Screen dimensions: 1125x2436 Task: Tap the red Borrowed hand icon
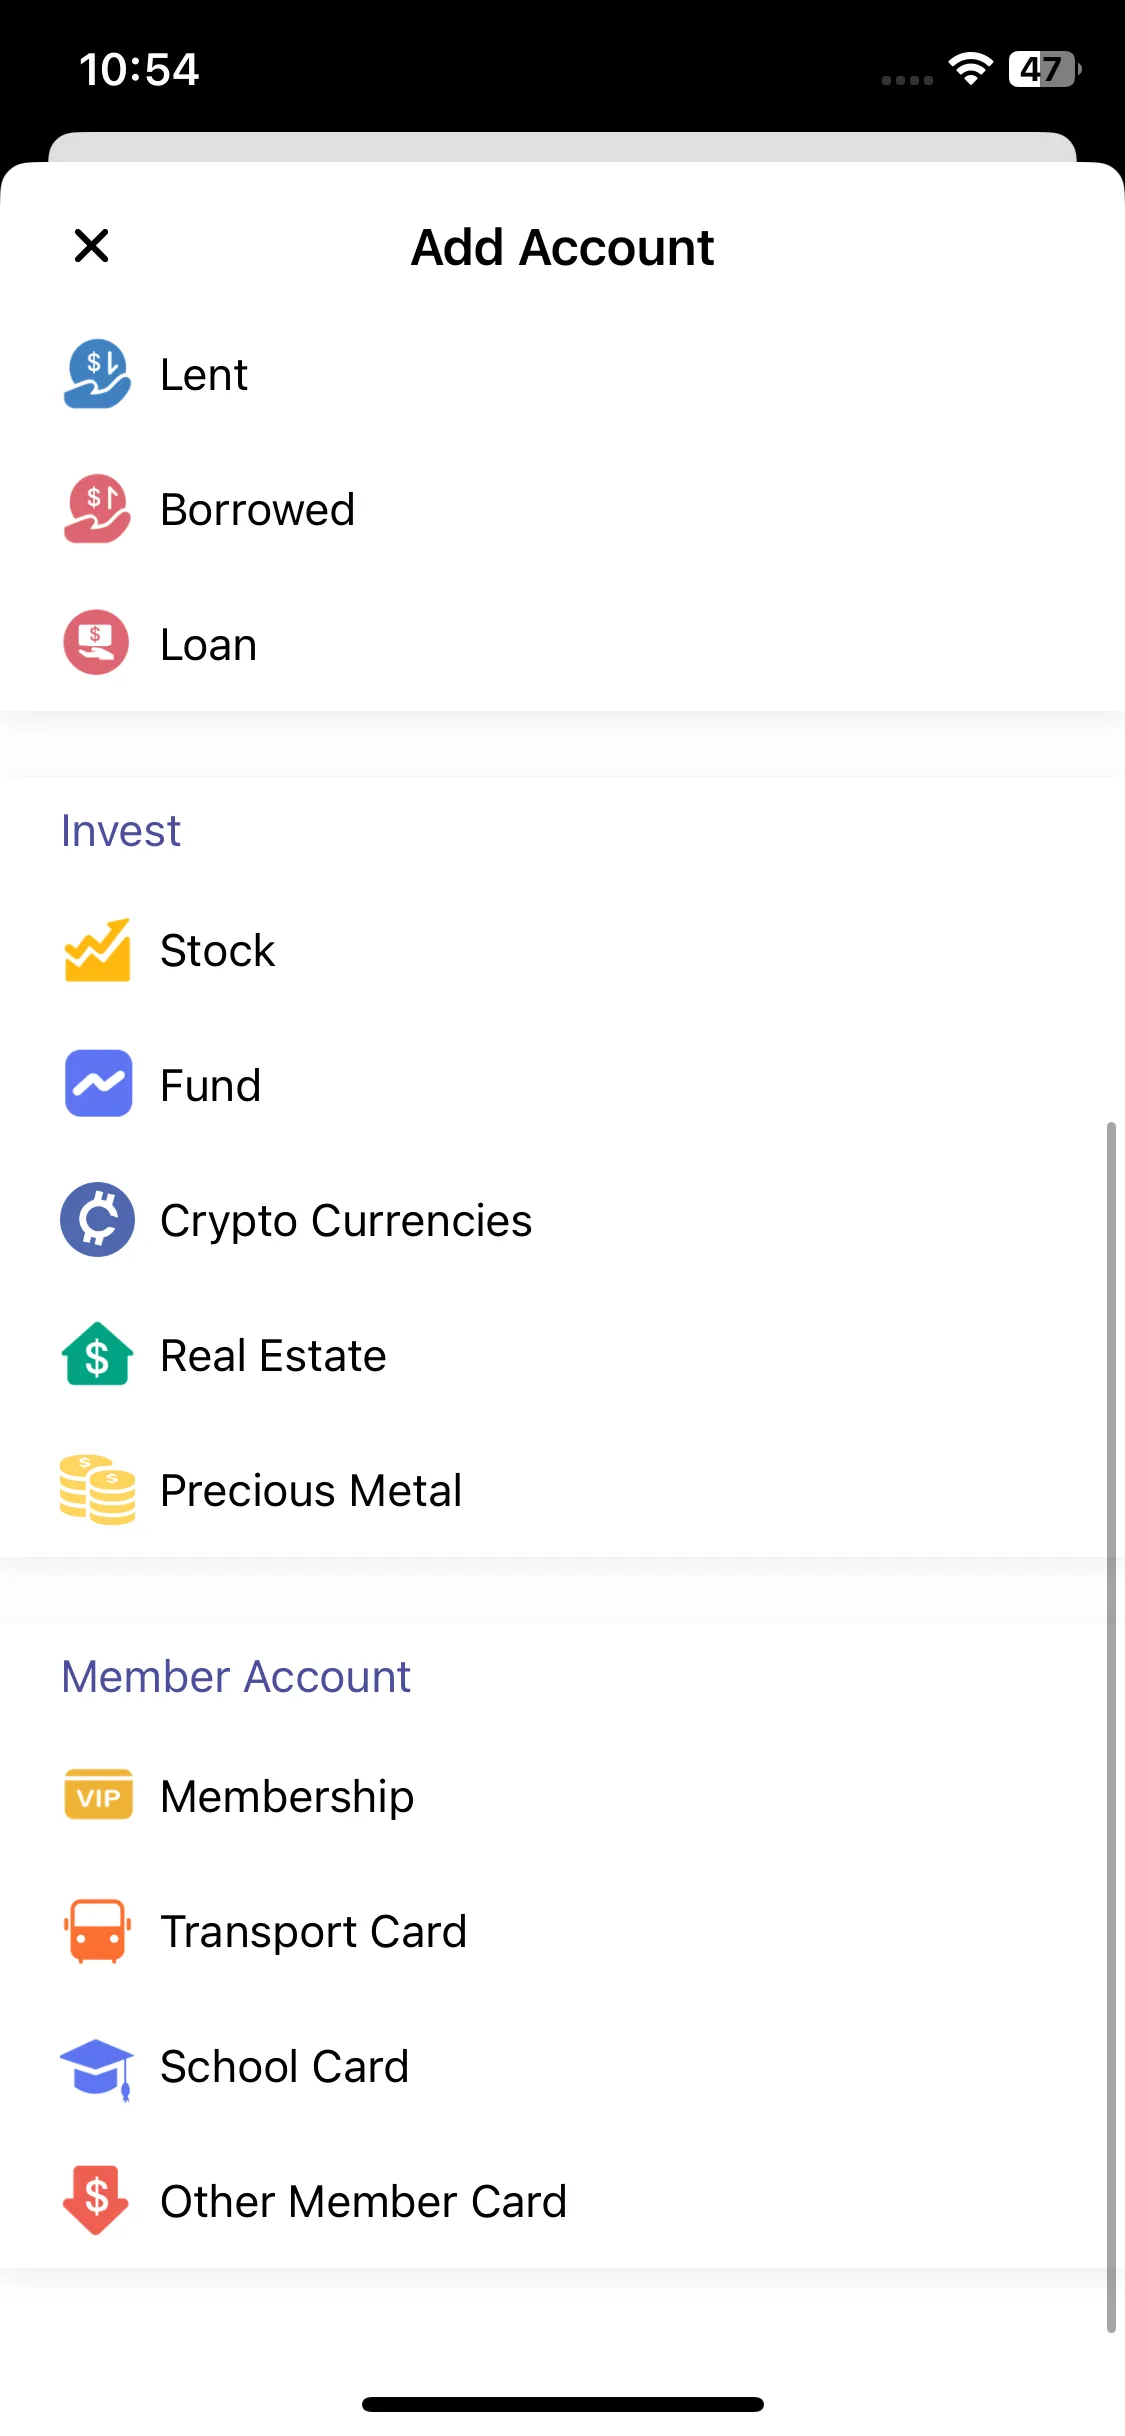97,509
